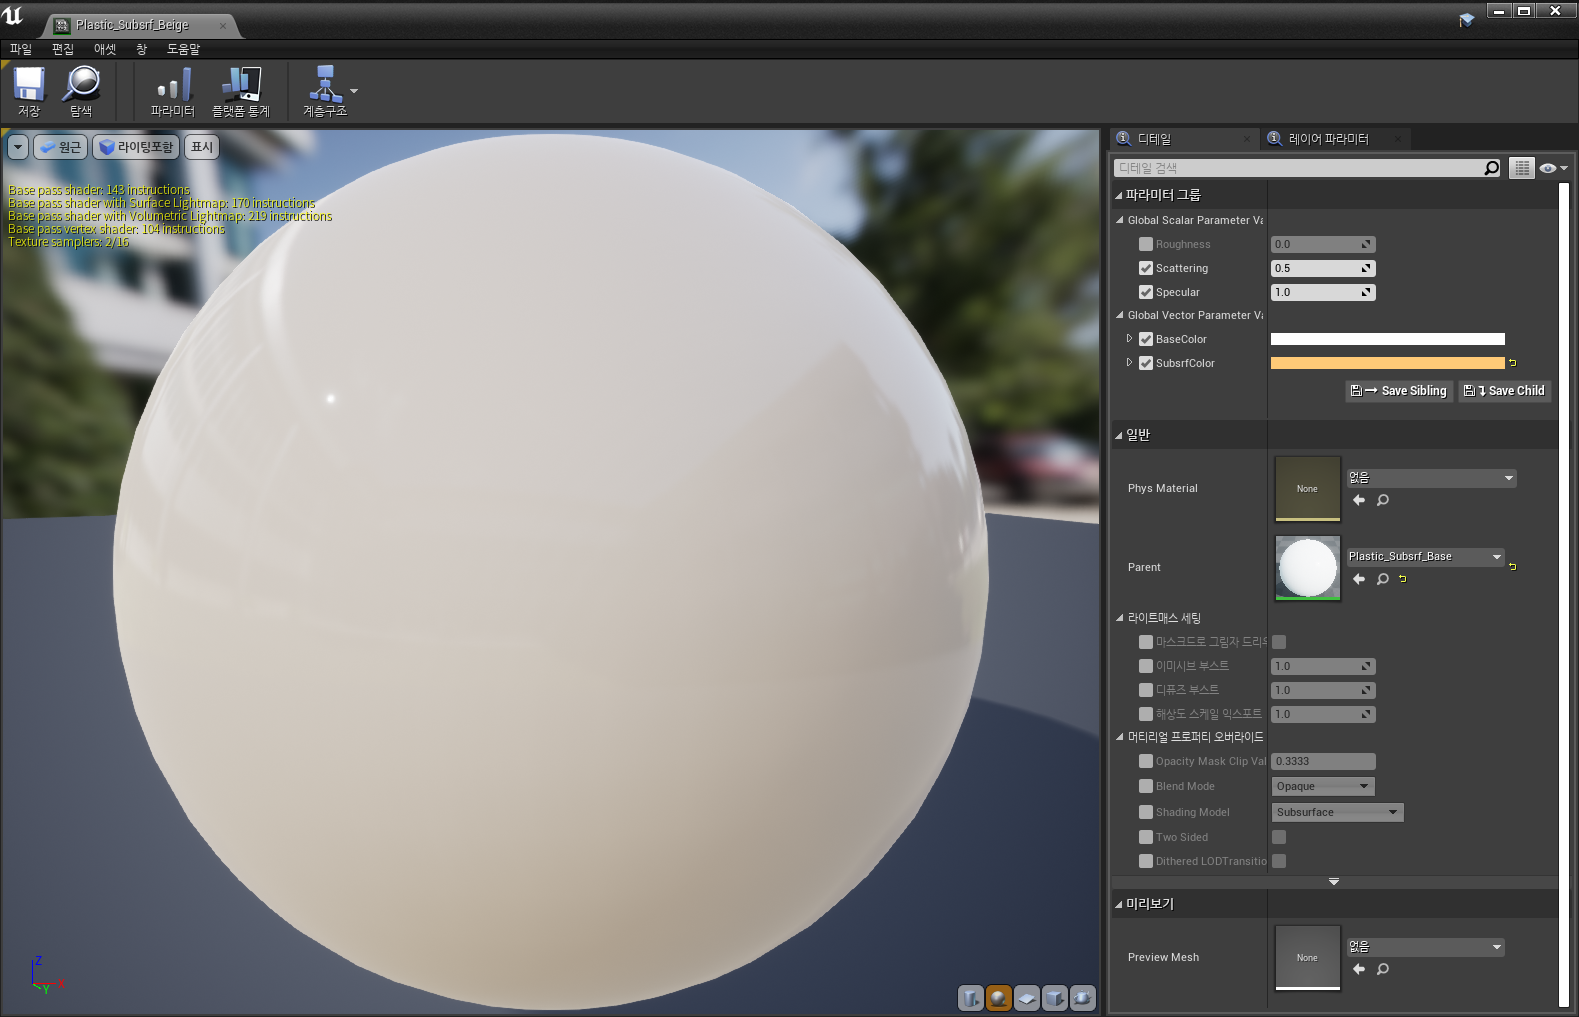
Task: Open Phys Material 없음 asset dropdown
Action: pos(1431,478)
